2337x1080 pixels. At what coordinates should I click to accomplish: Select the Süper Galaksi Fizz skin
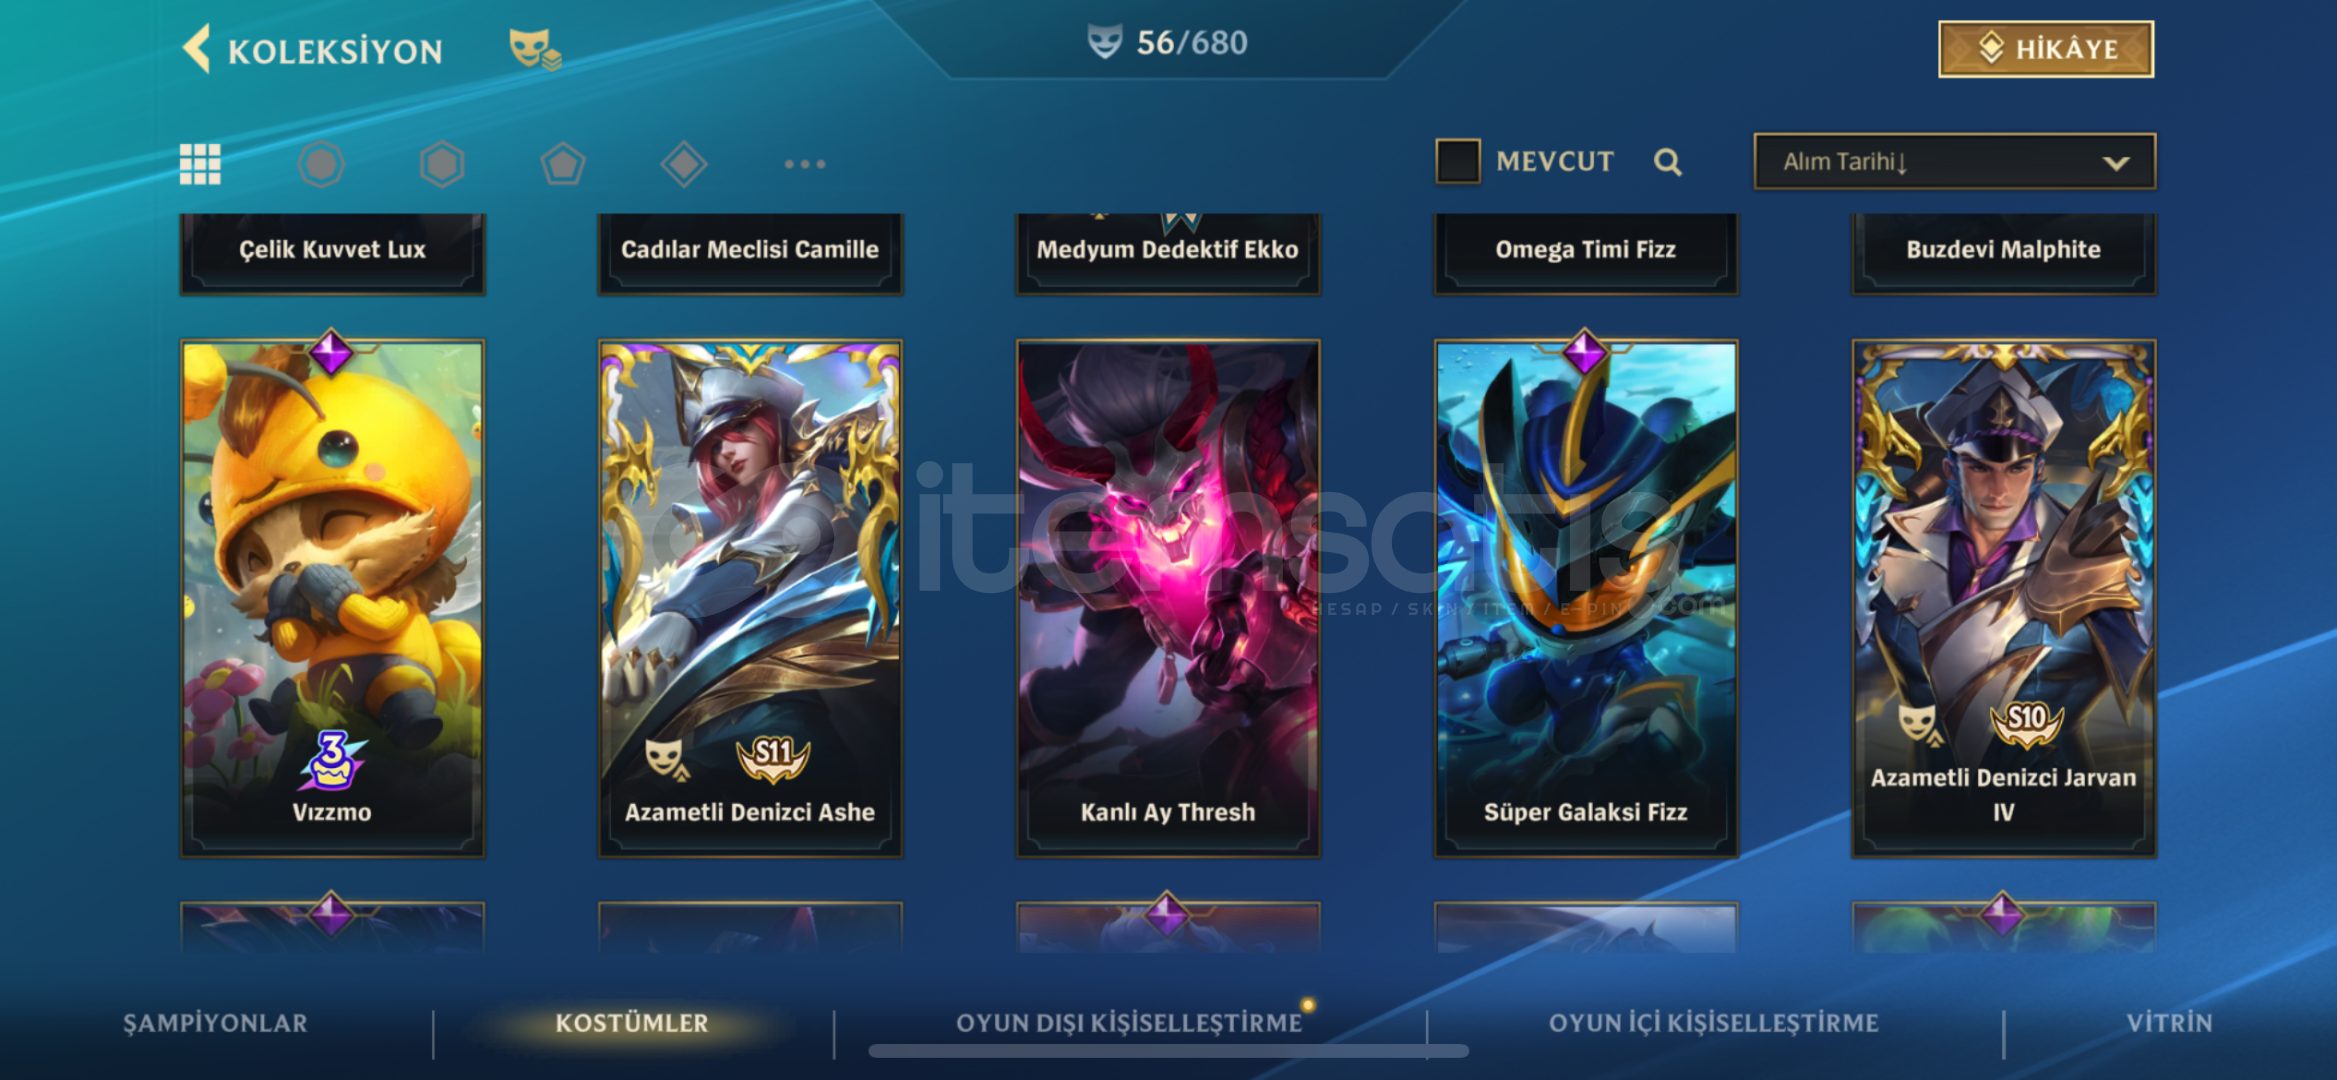[1586, 598]
